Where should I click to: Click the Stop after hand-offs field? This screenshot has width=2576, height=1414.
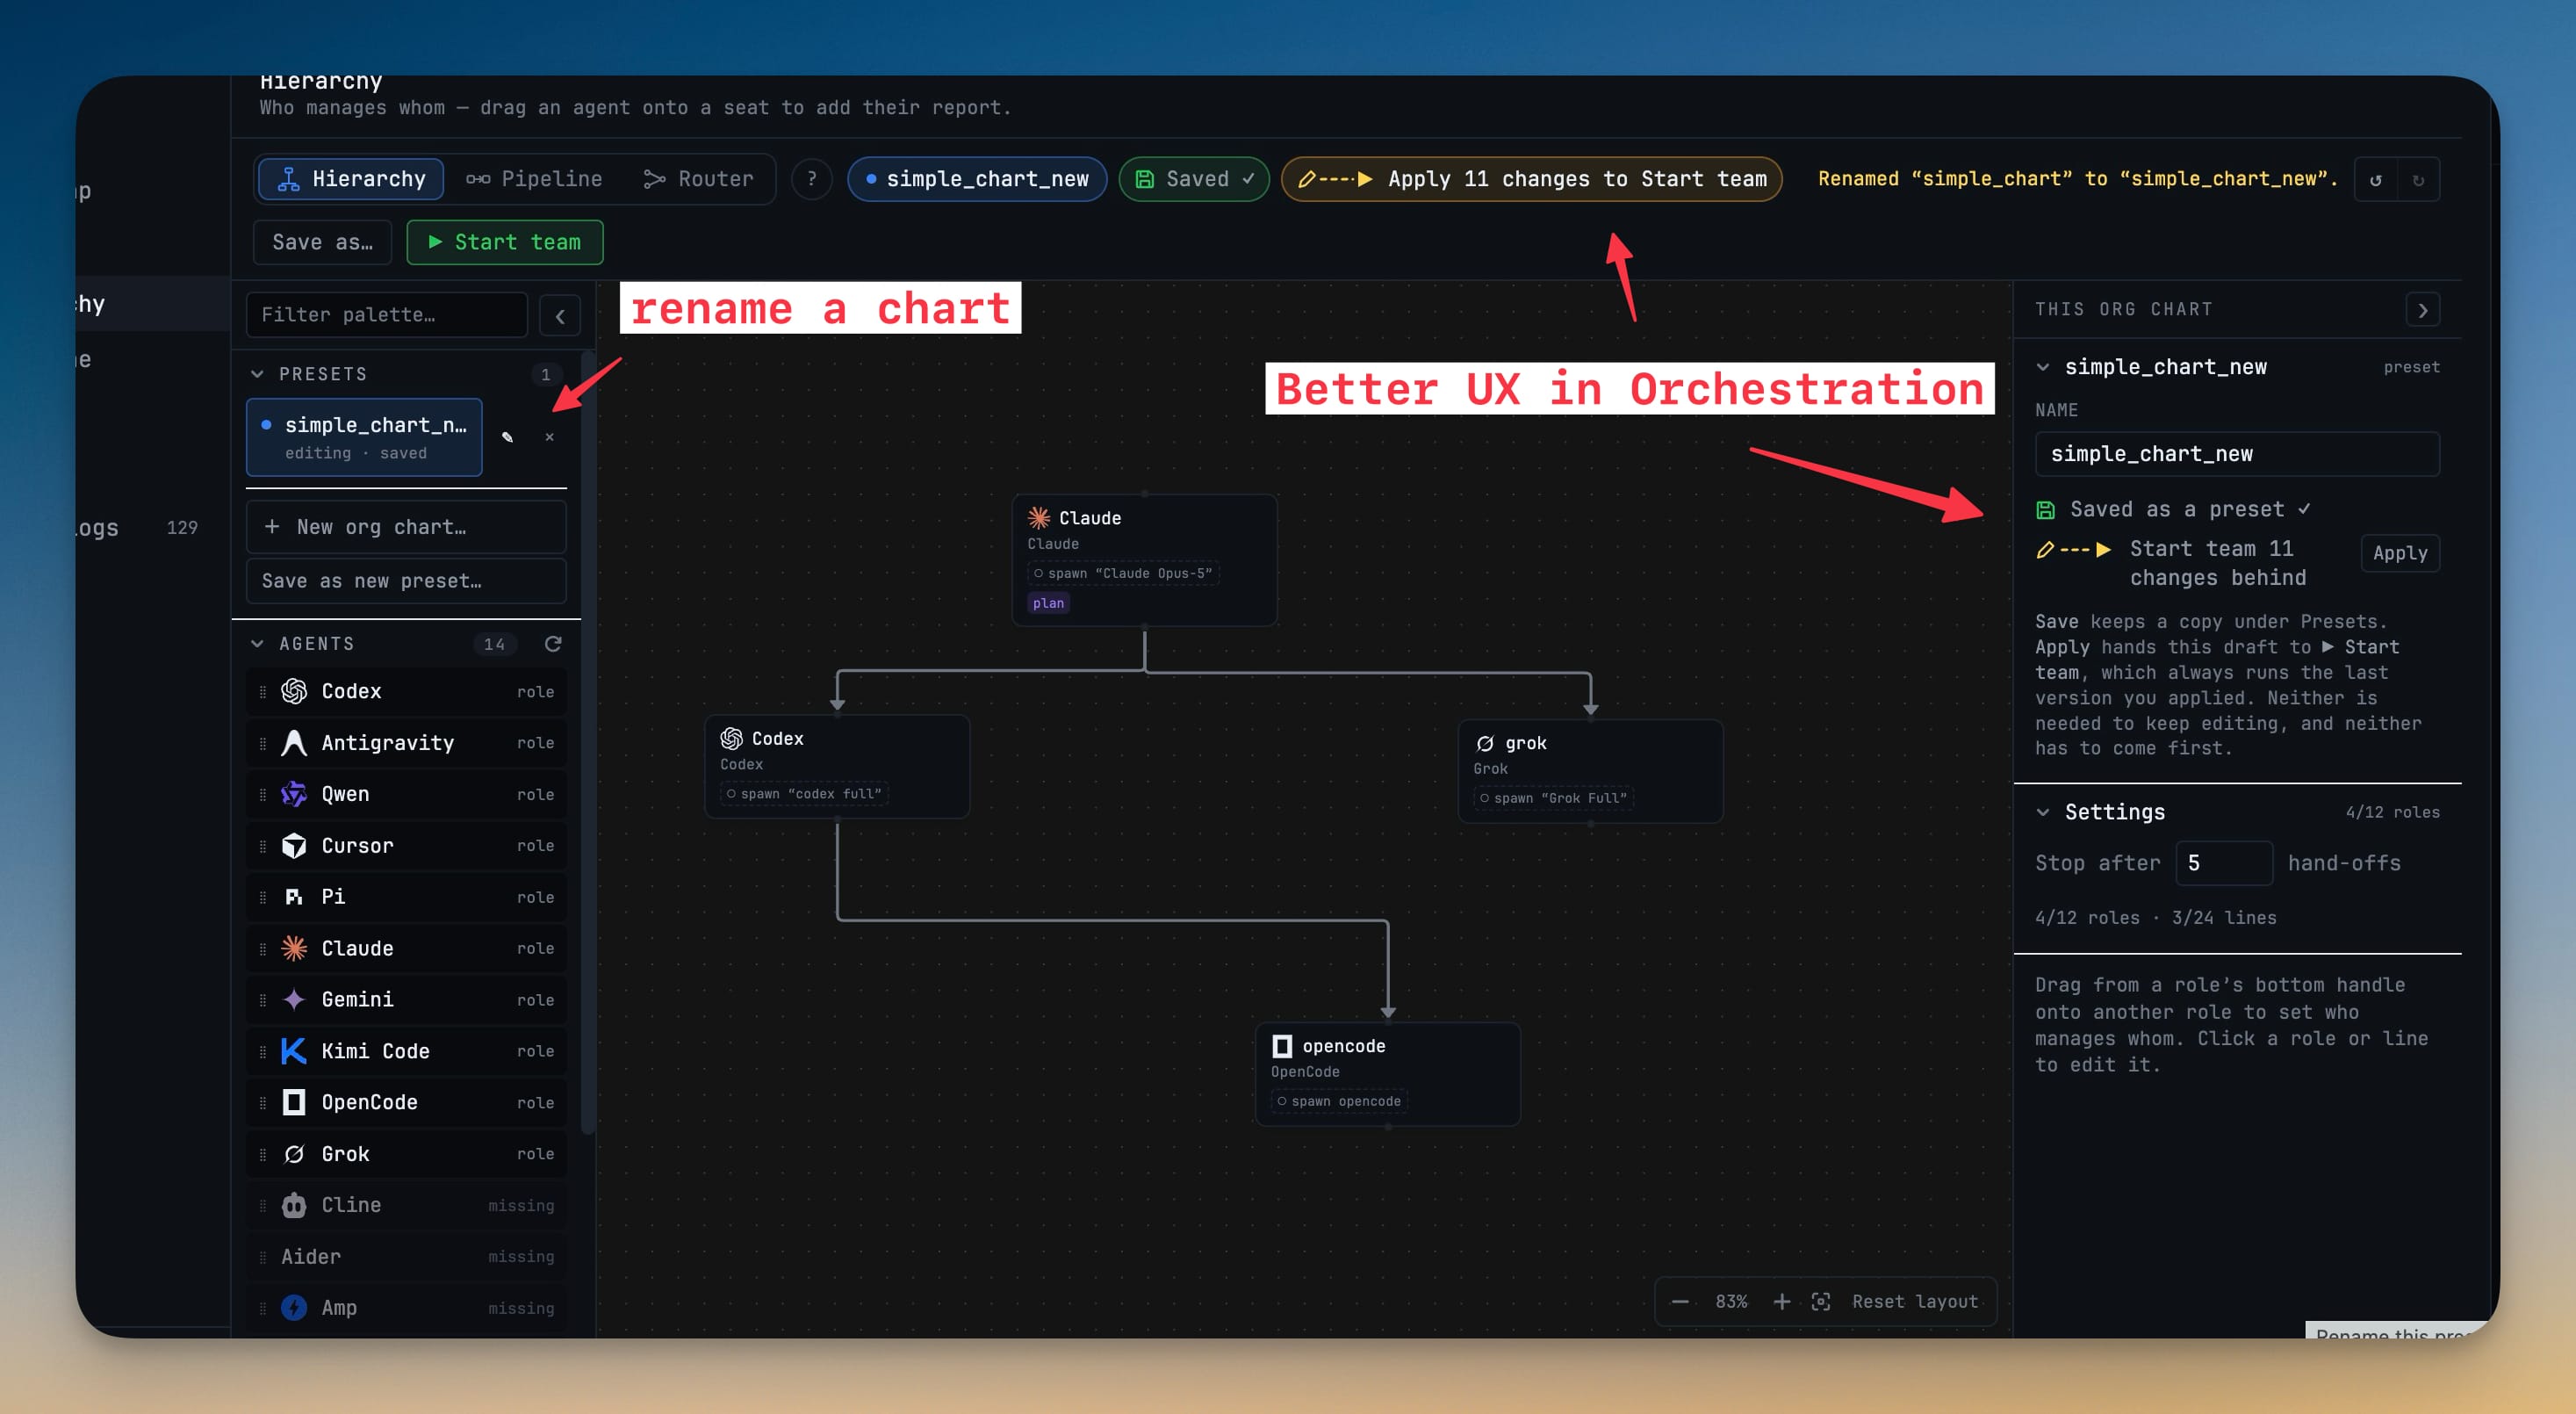(2224, 863)
